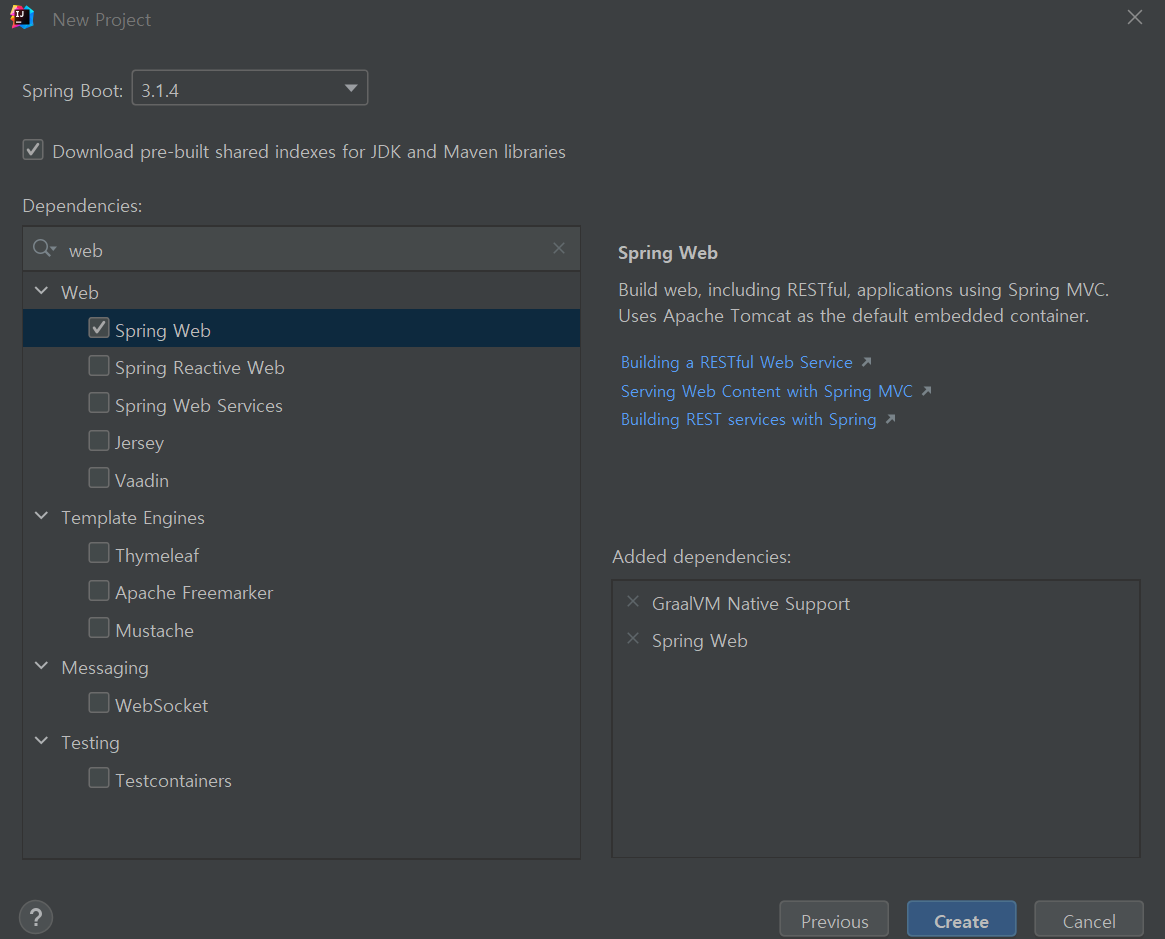Check the Mustache dependency

click(x=99, y=628)
